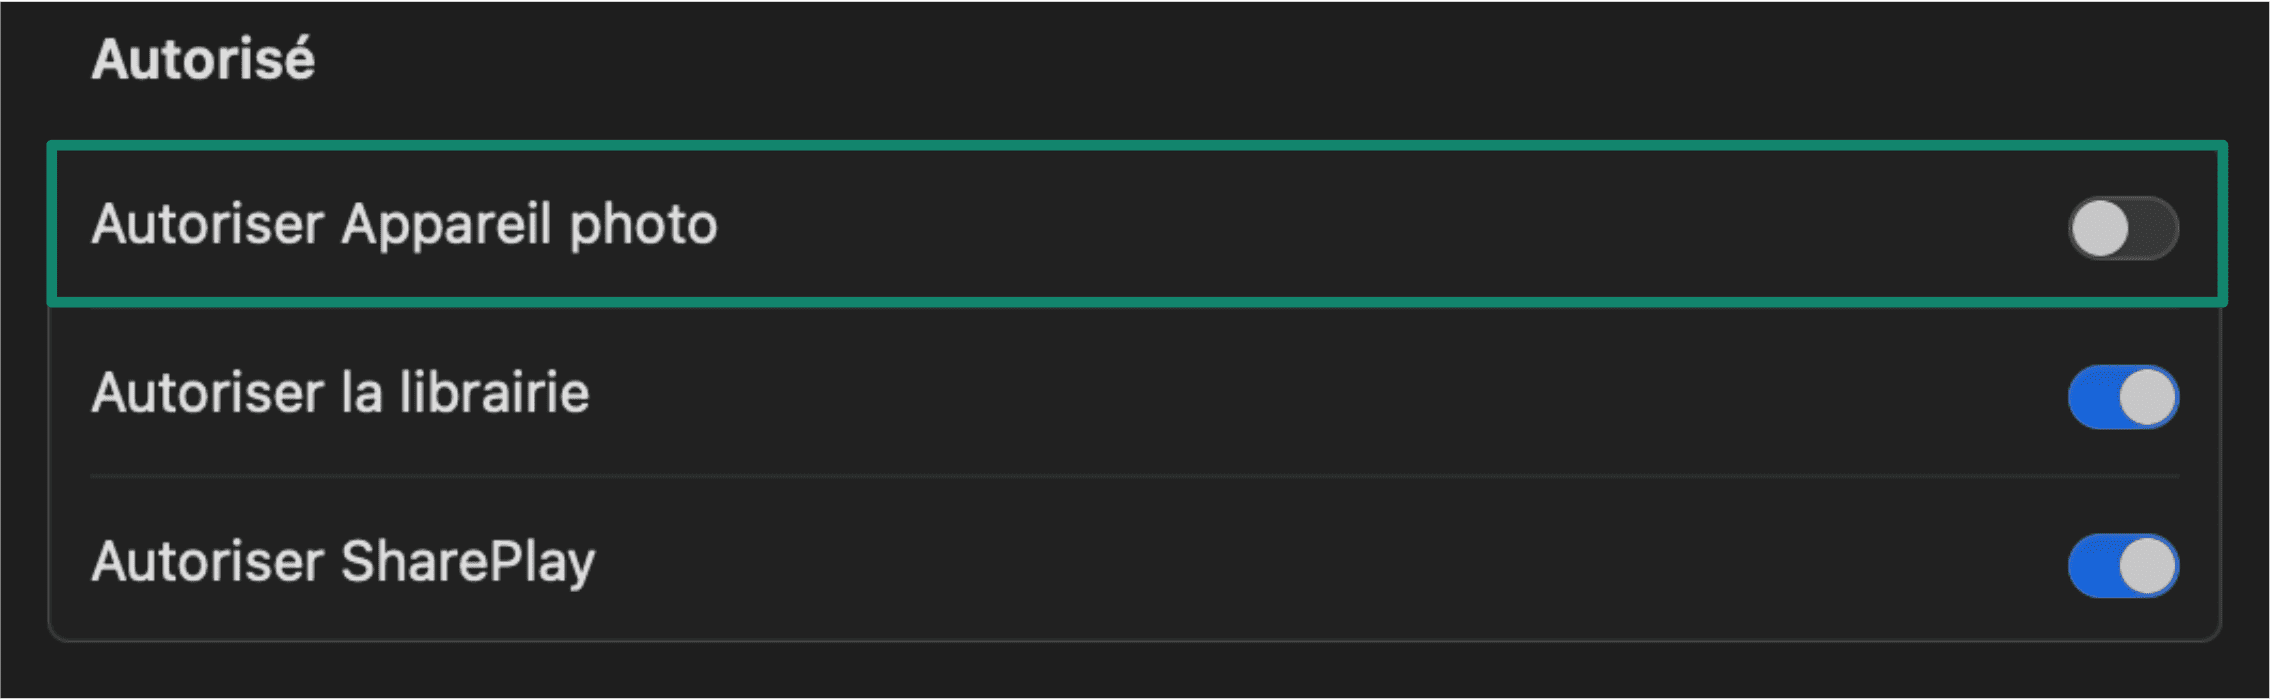This screenshot has width=2271, height=699.
Task: Disable the Autoriser la librairie switch
Action: (x=2122, y=397)
